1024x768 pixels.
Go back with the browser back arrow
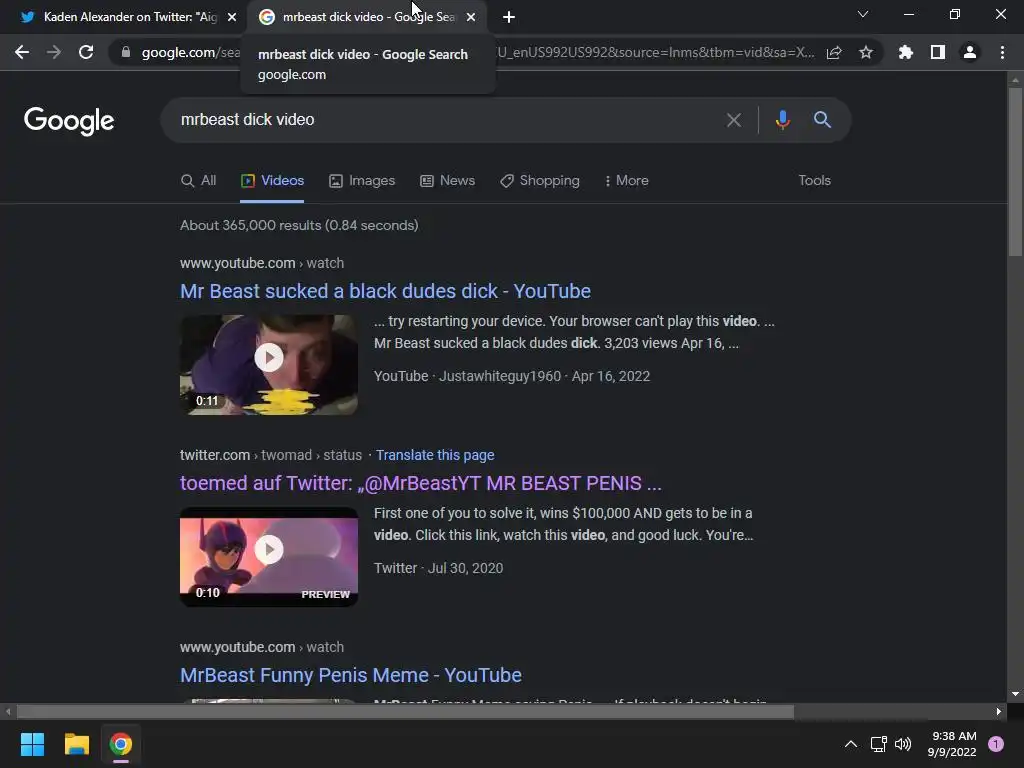(x=22, y=52)
